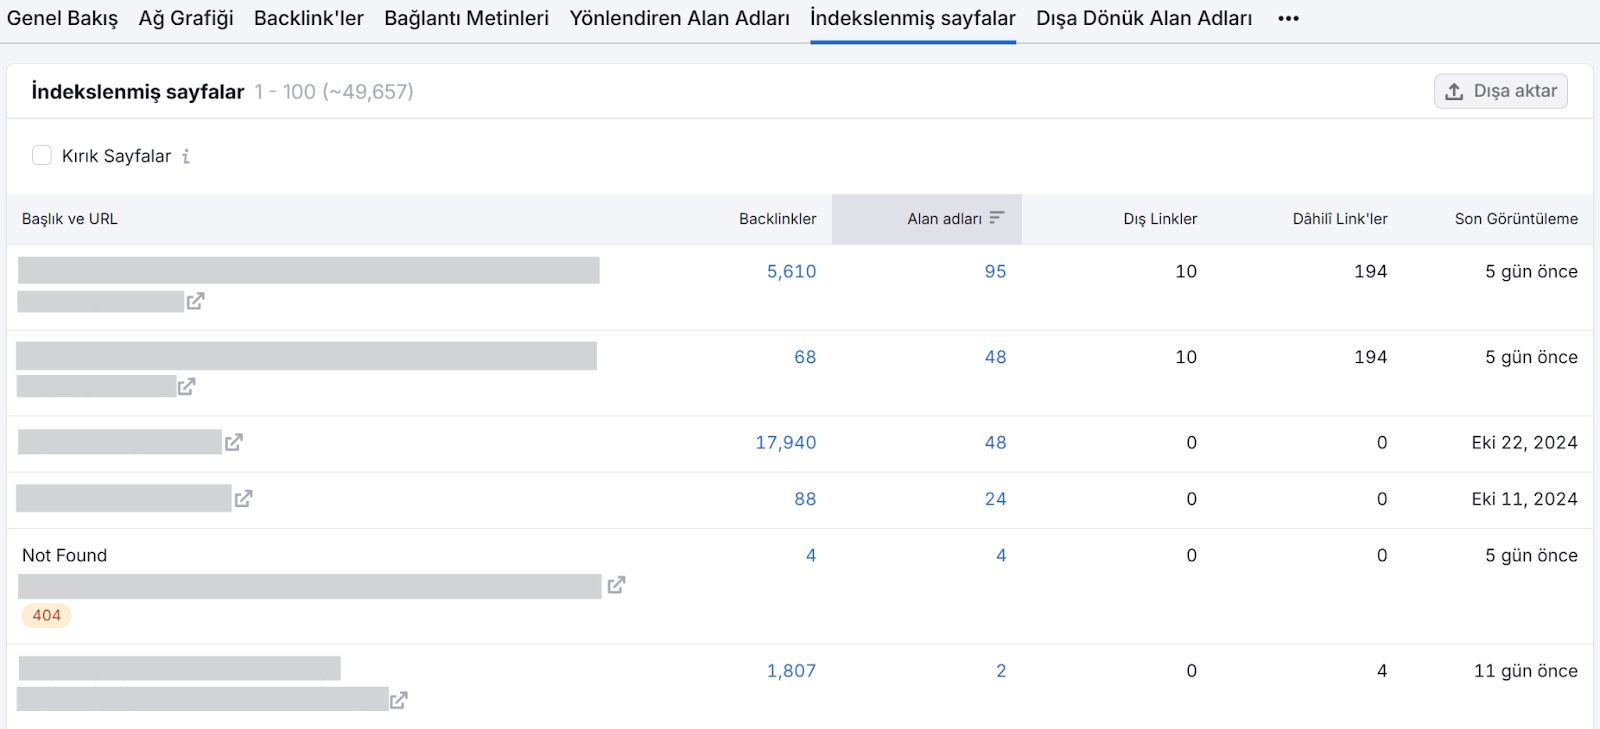Sort by Dâhilî Link'ler column header
The width and height of the screenshot is (1600, 729).
coord(1340,219)
